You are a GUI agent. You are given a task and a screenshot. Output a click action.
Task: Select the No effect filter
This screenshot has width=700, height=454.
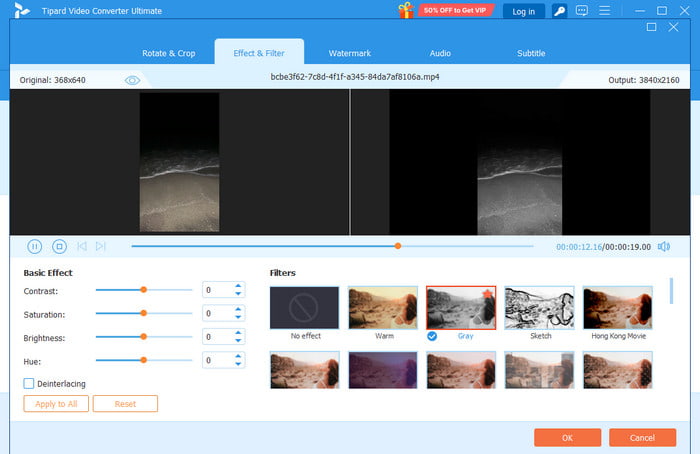tap(304, 308)
